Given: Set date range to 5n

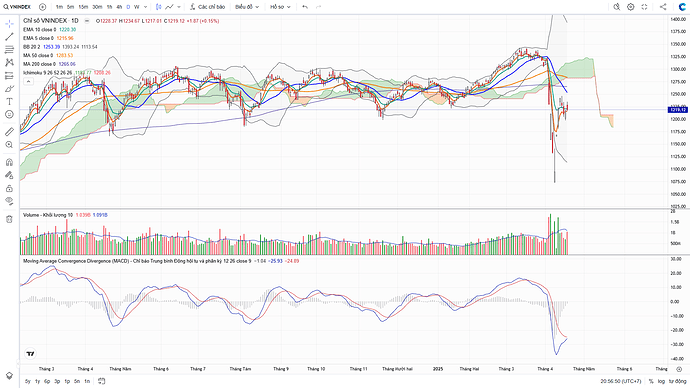Looking at the screenshot, I should 77,381.
